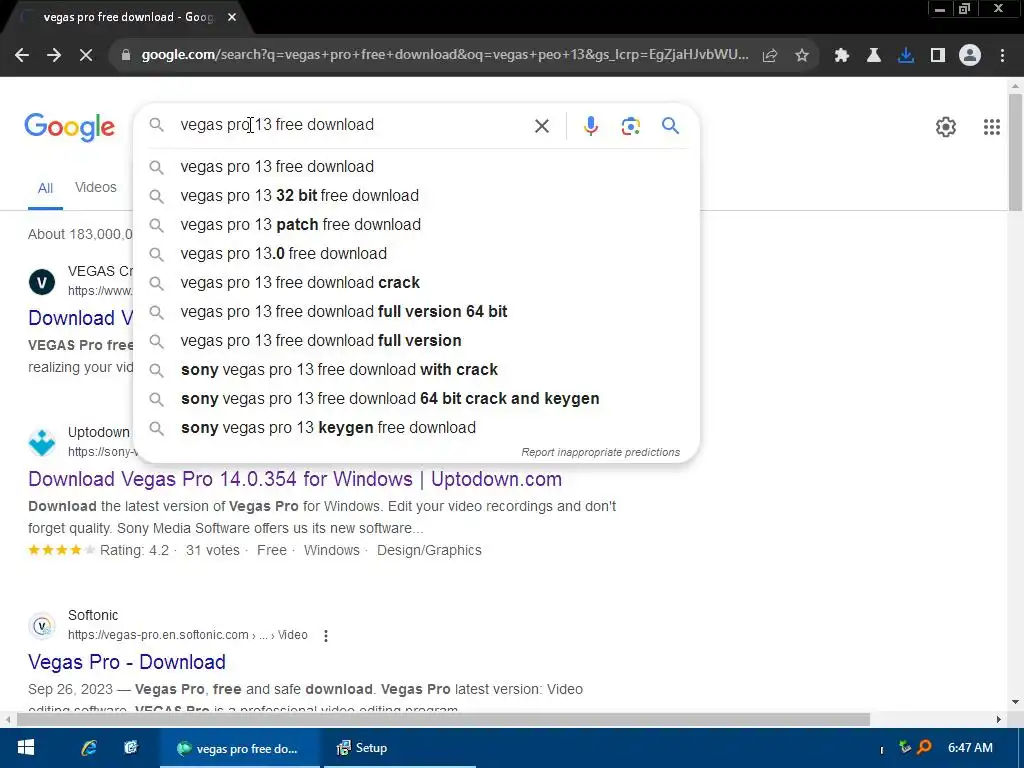Switch to the Setup taskbar window
Screen dimensions: 1024x768
pos(398,748)
